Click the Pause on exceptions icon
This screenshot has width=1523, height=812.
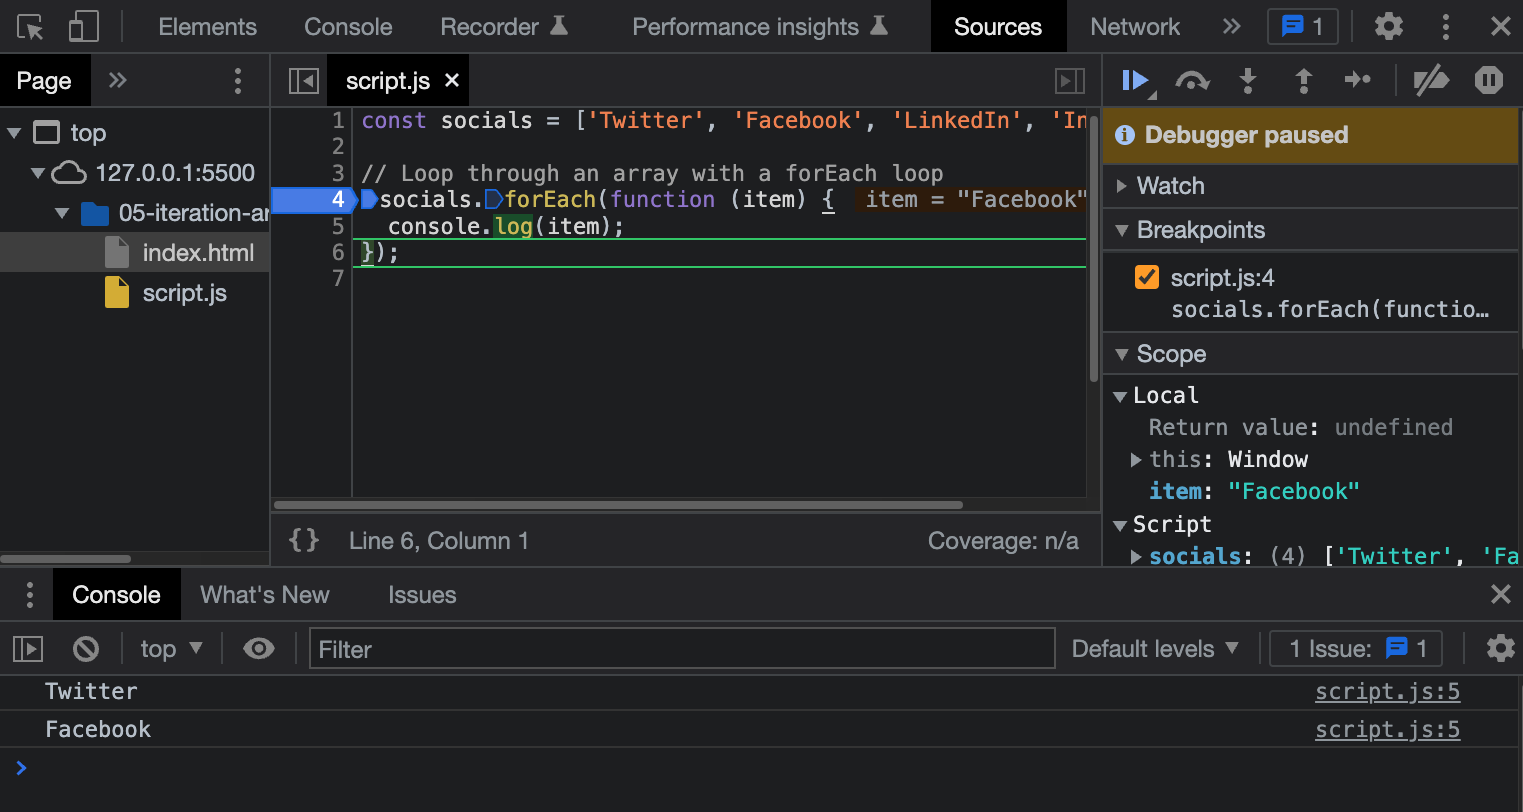(1488, 80)
